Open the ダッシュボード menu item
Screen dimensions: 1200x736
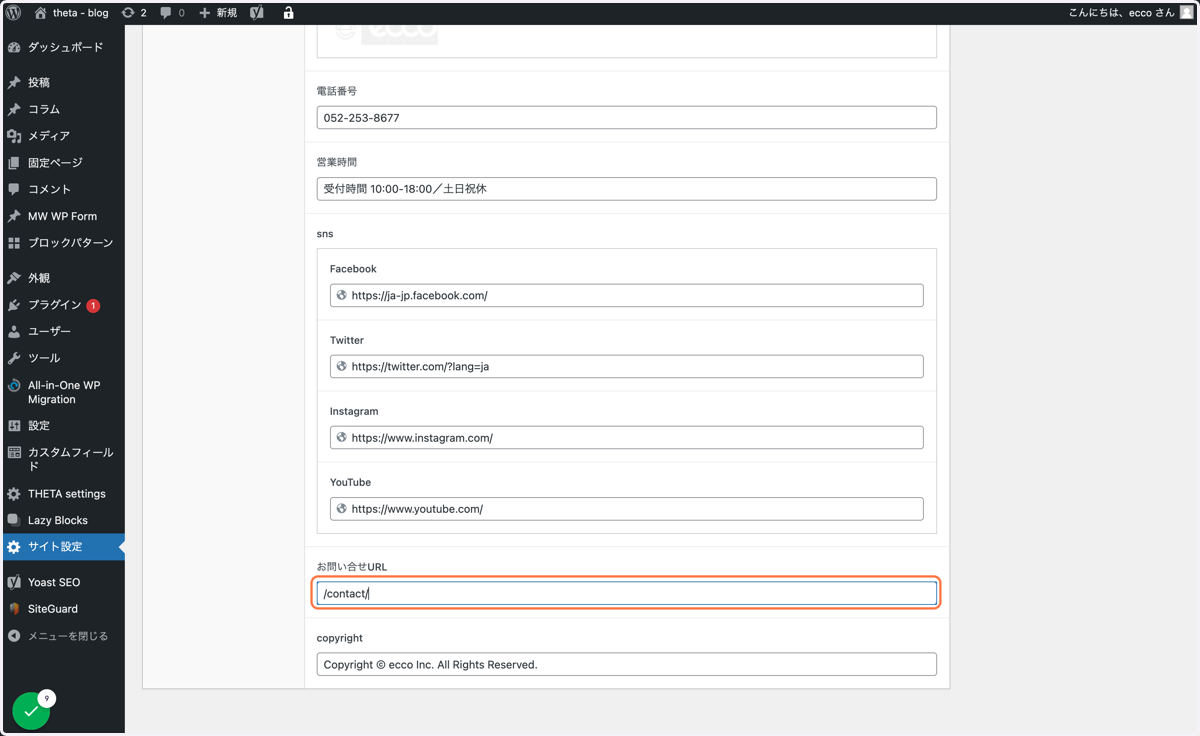tap(64, 47)
